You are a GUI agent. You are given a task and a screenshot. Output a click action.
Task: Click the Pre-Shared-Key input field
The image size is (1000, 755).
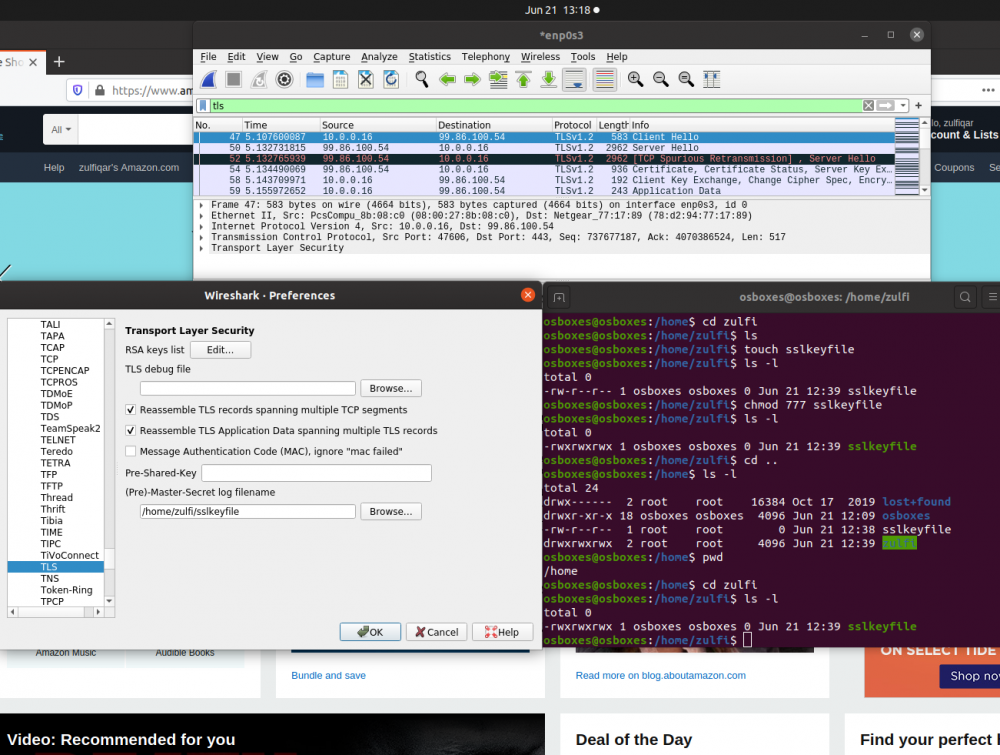coord(316,473)
